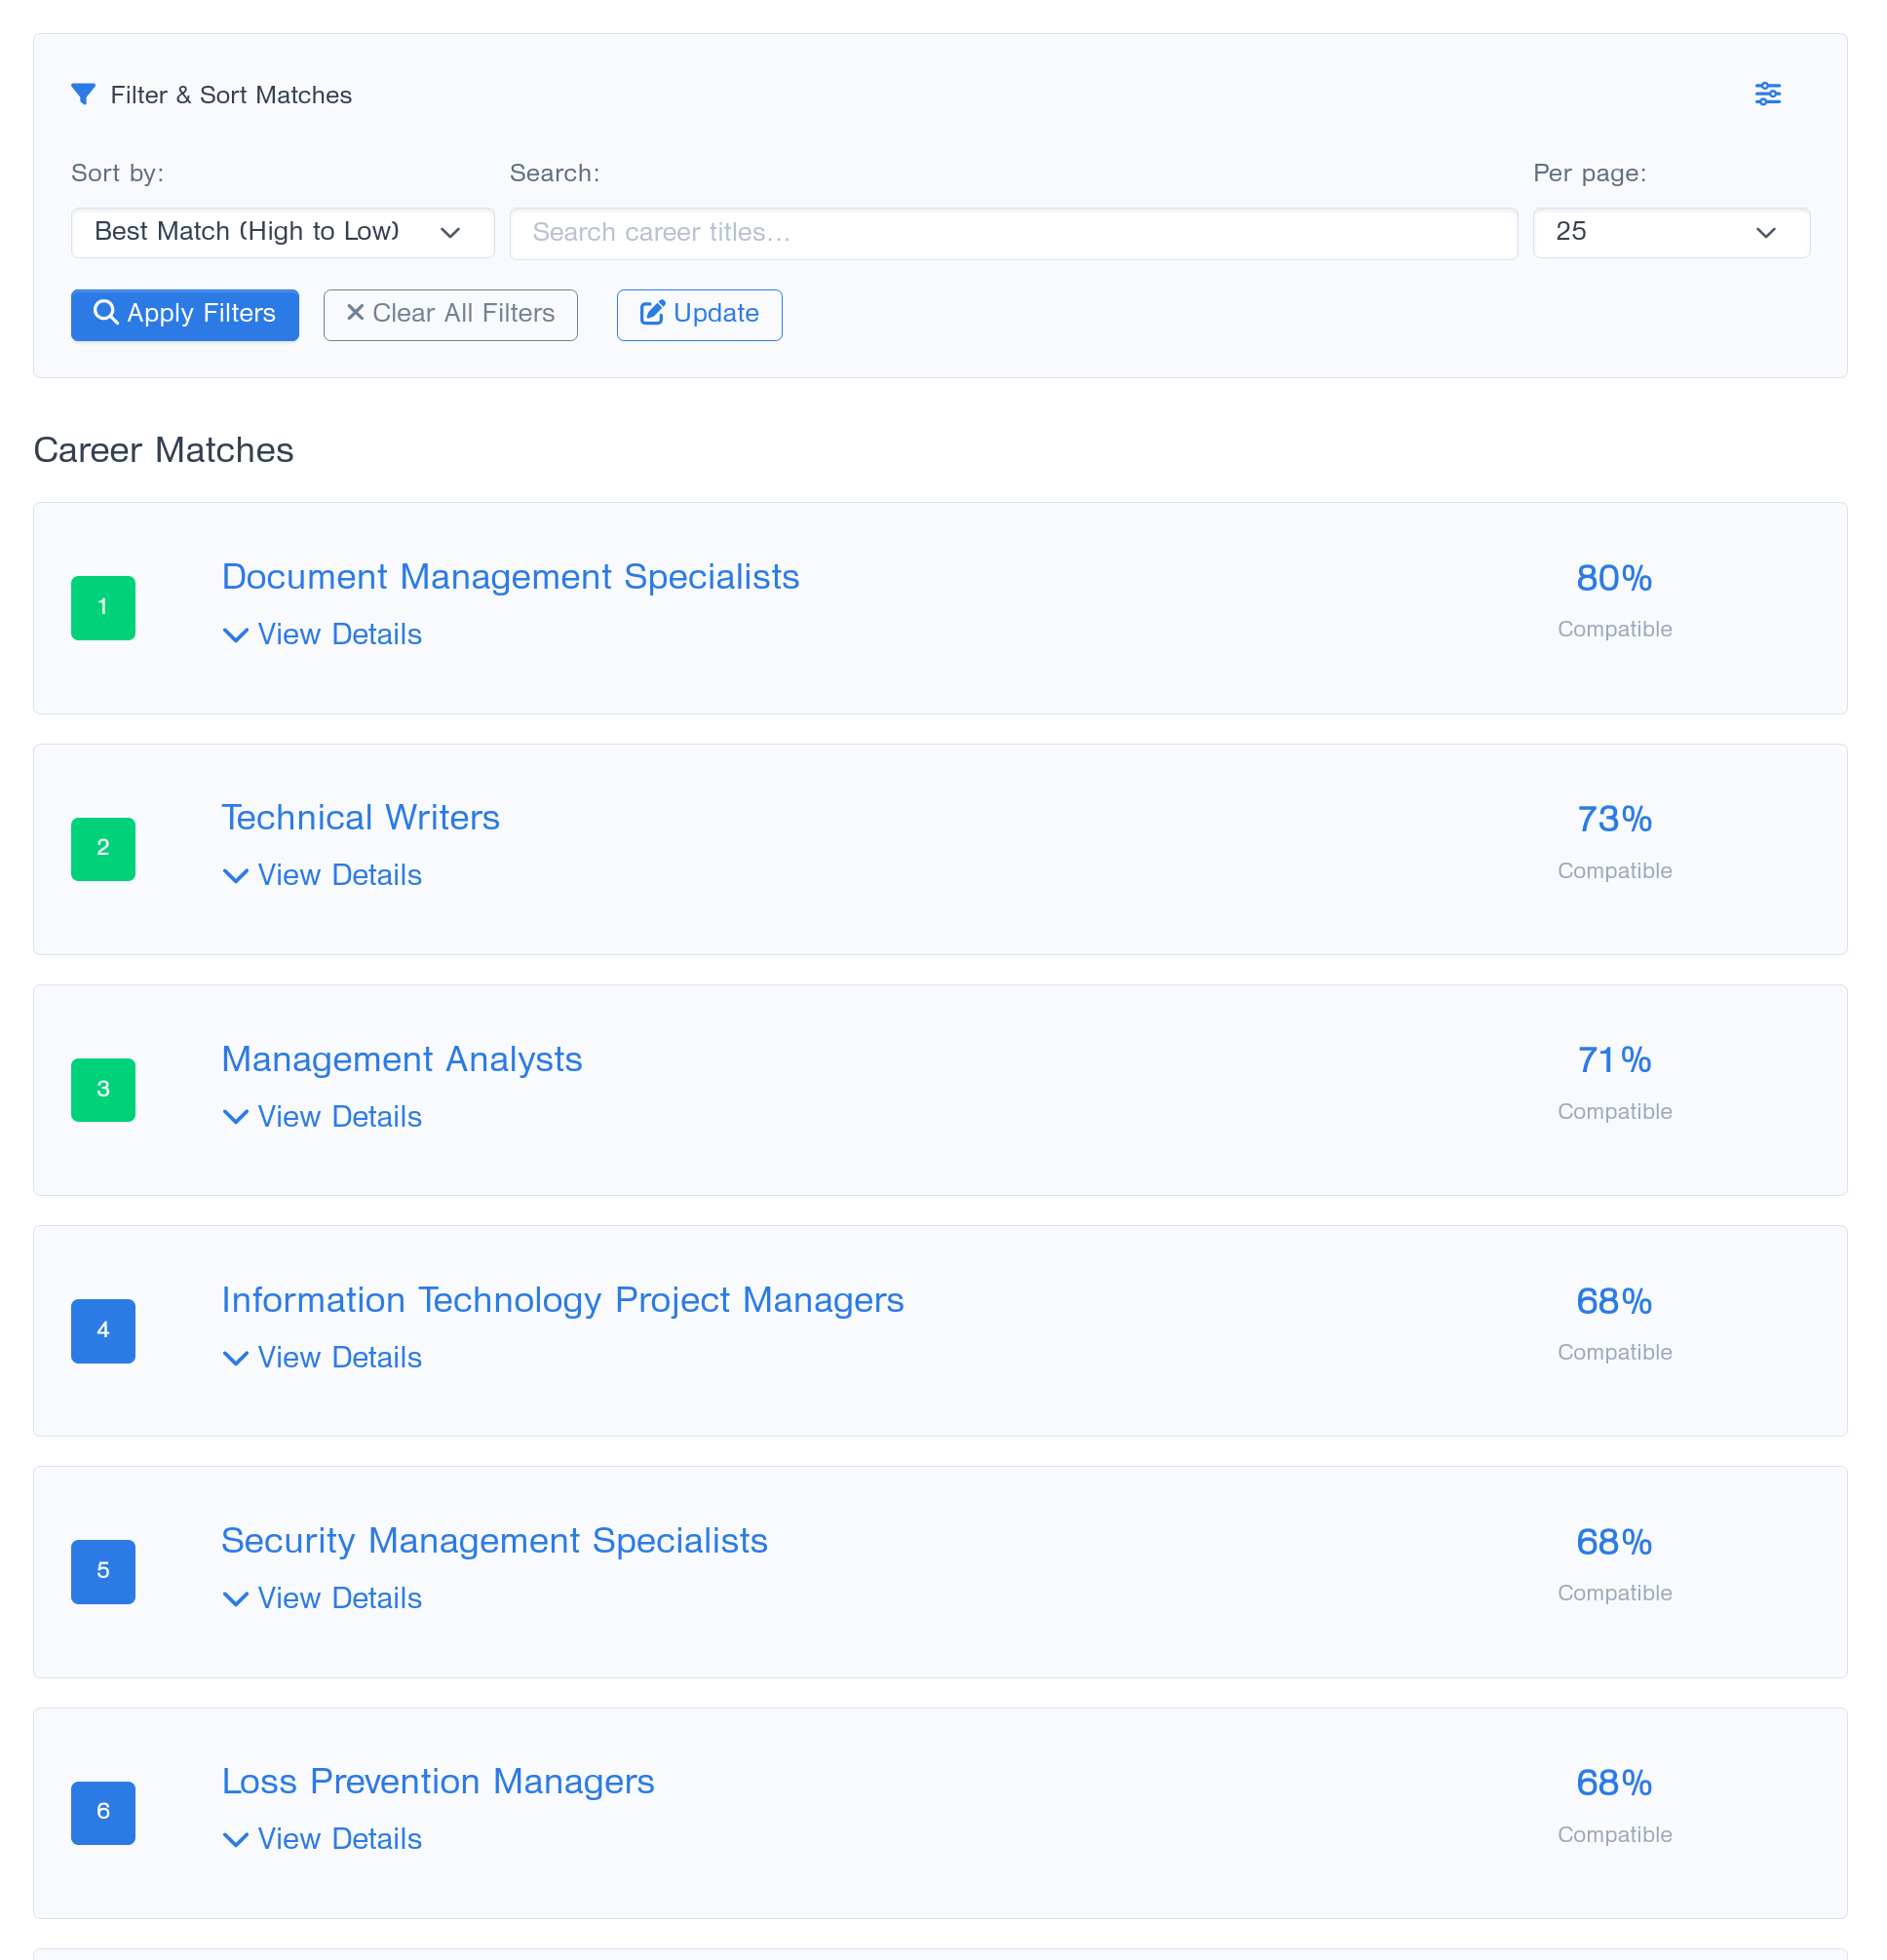The height and width of the screenshot is (1960, 1887).
Task: Click the Update button
Action: pyautogui.click(x=699, y=314)
